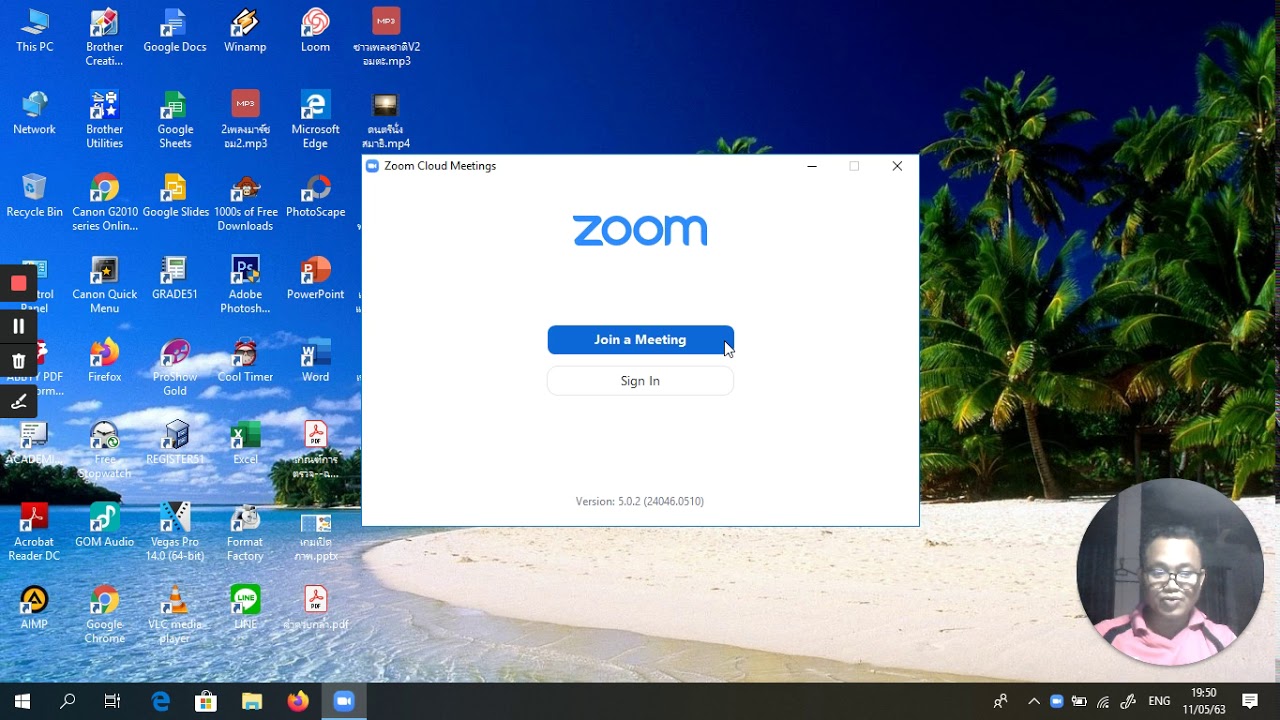Click the webcam overlay thumbnail

[x=1170, y=572]
